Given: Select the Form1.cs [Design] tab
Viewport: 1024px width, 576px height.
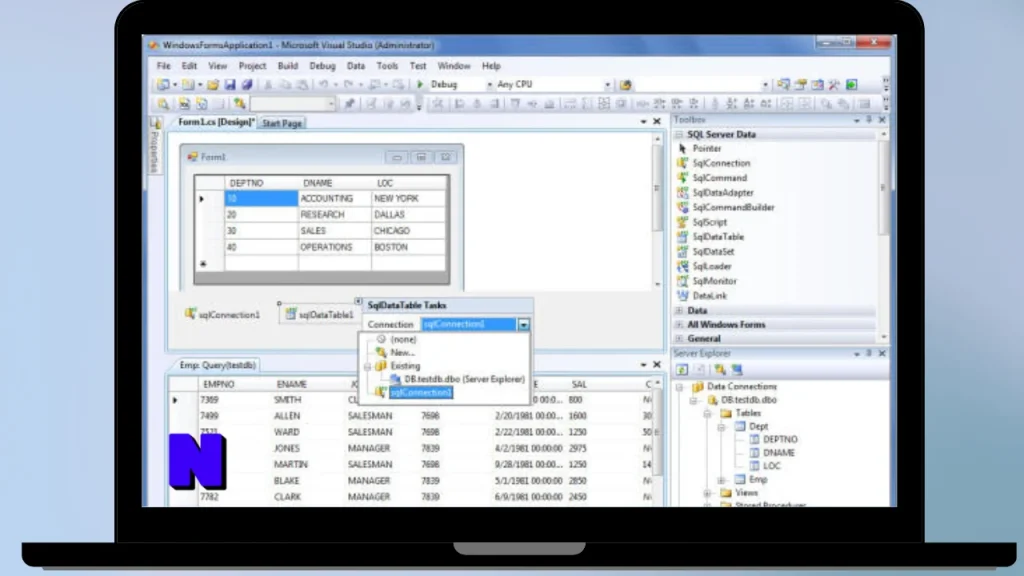Looking at the screenshot, I should click(x=216, y=122).
